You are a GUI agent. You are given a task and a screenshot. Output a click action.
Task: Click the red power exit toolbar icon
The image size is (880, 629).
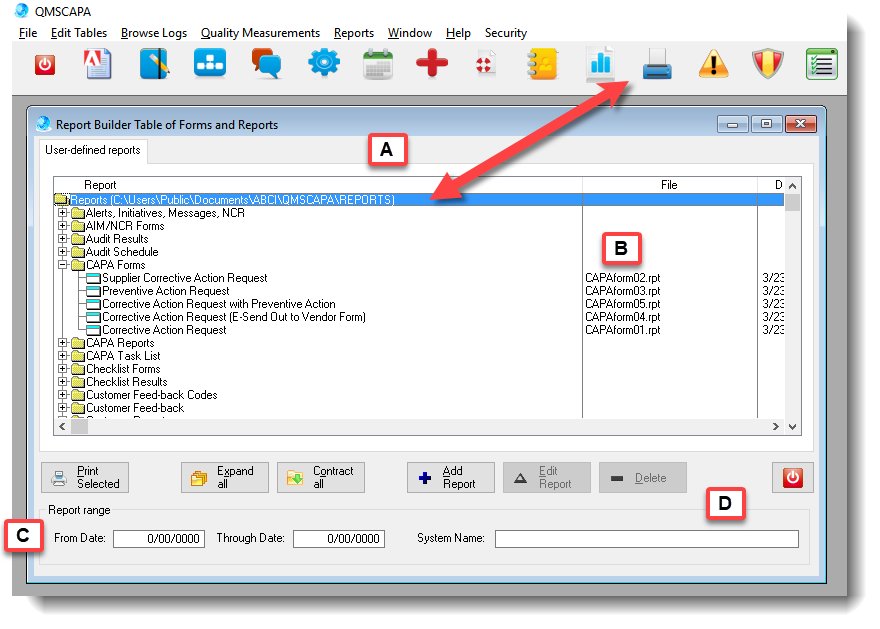[x=45, y=65]
